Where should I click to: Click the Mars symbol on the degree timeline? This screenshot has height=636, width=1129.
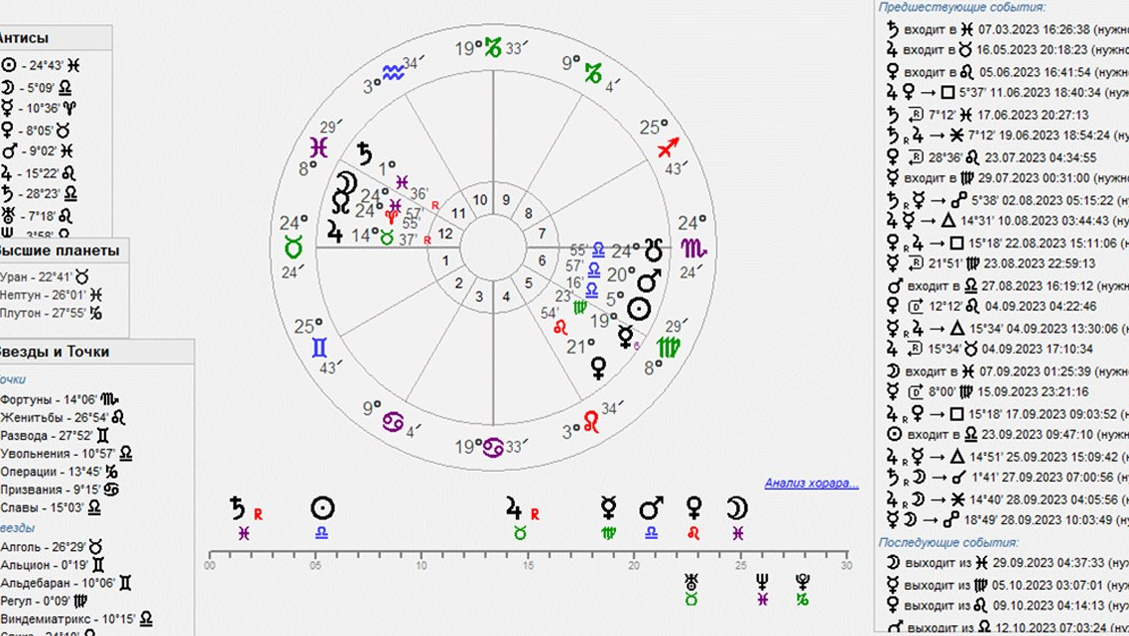click(652, 508)
